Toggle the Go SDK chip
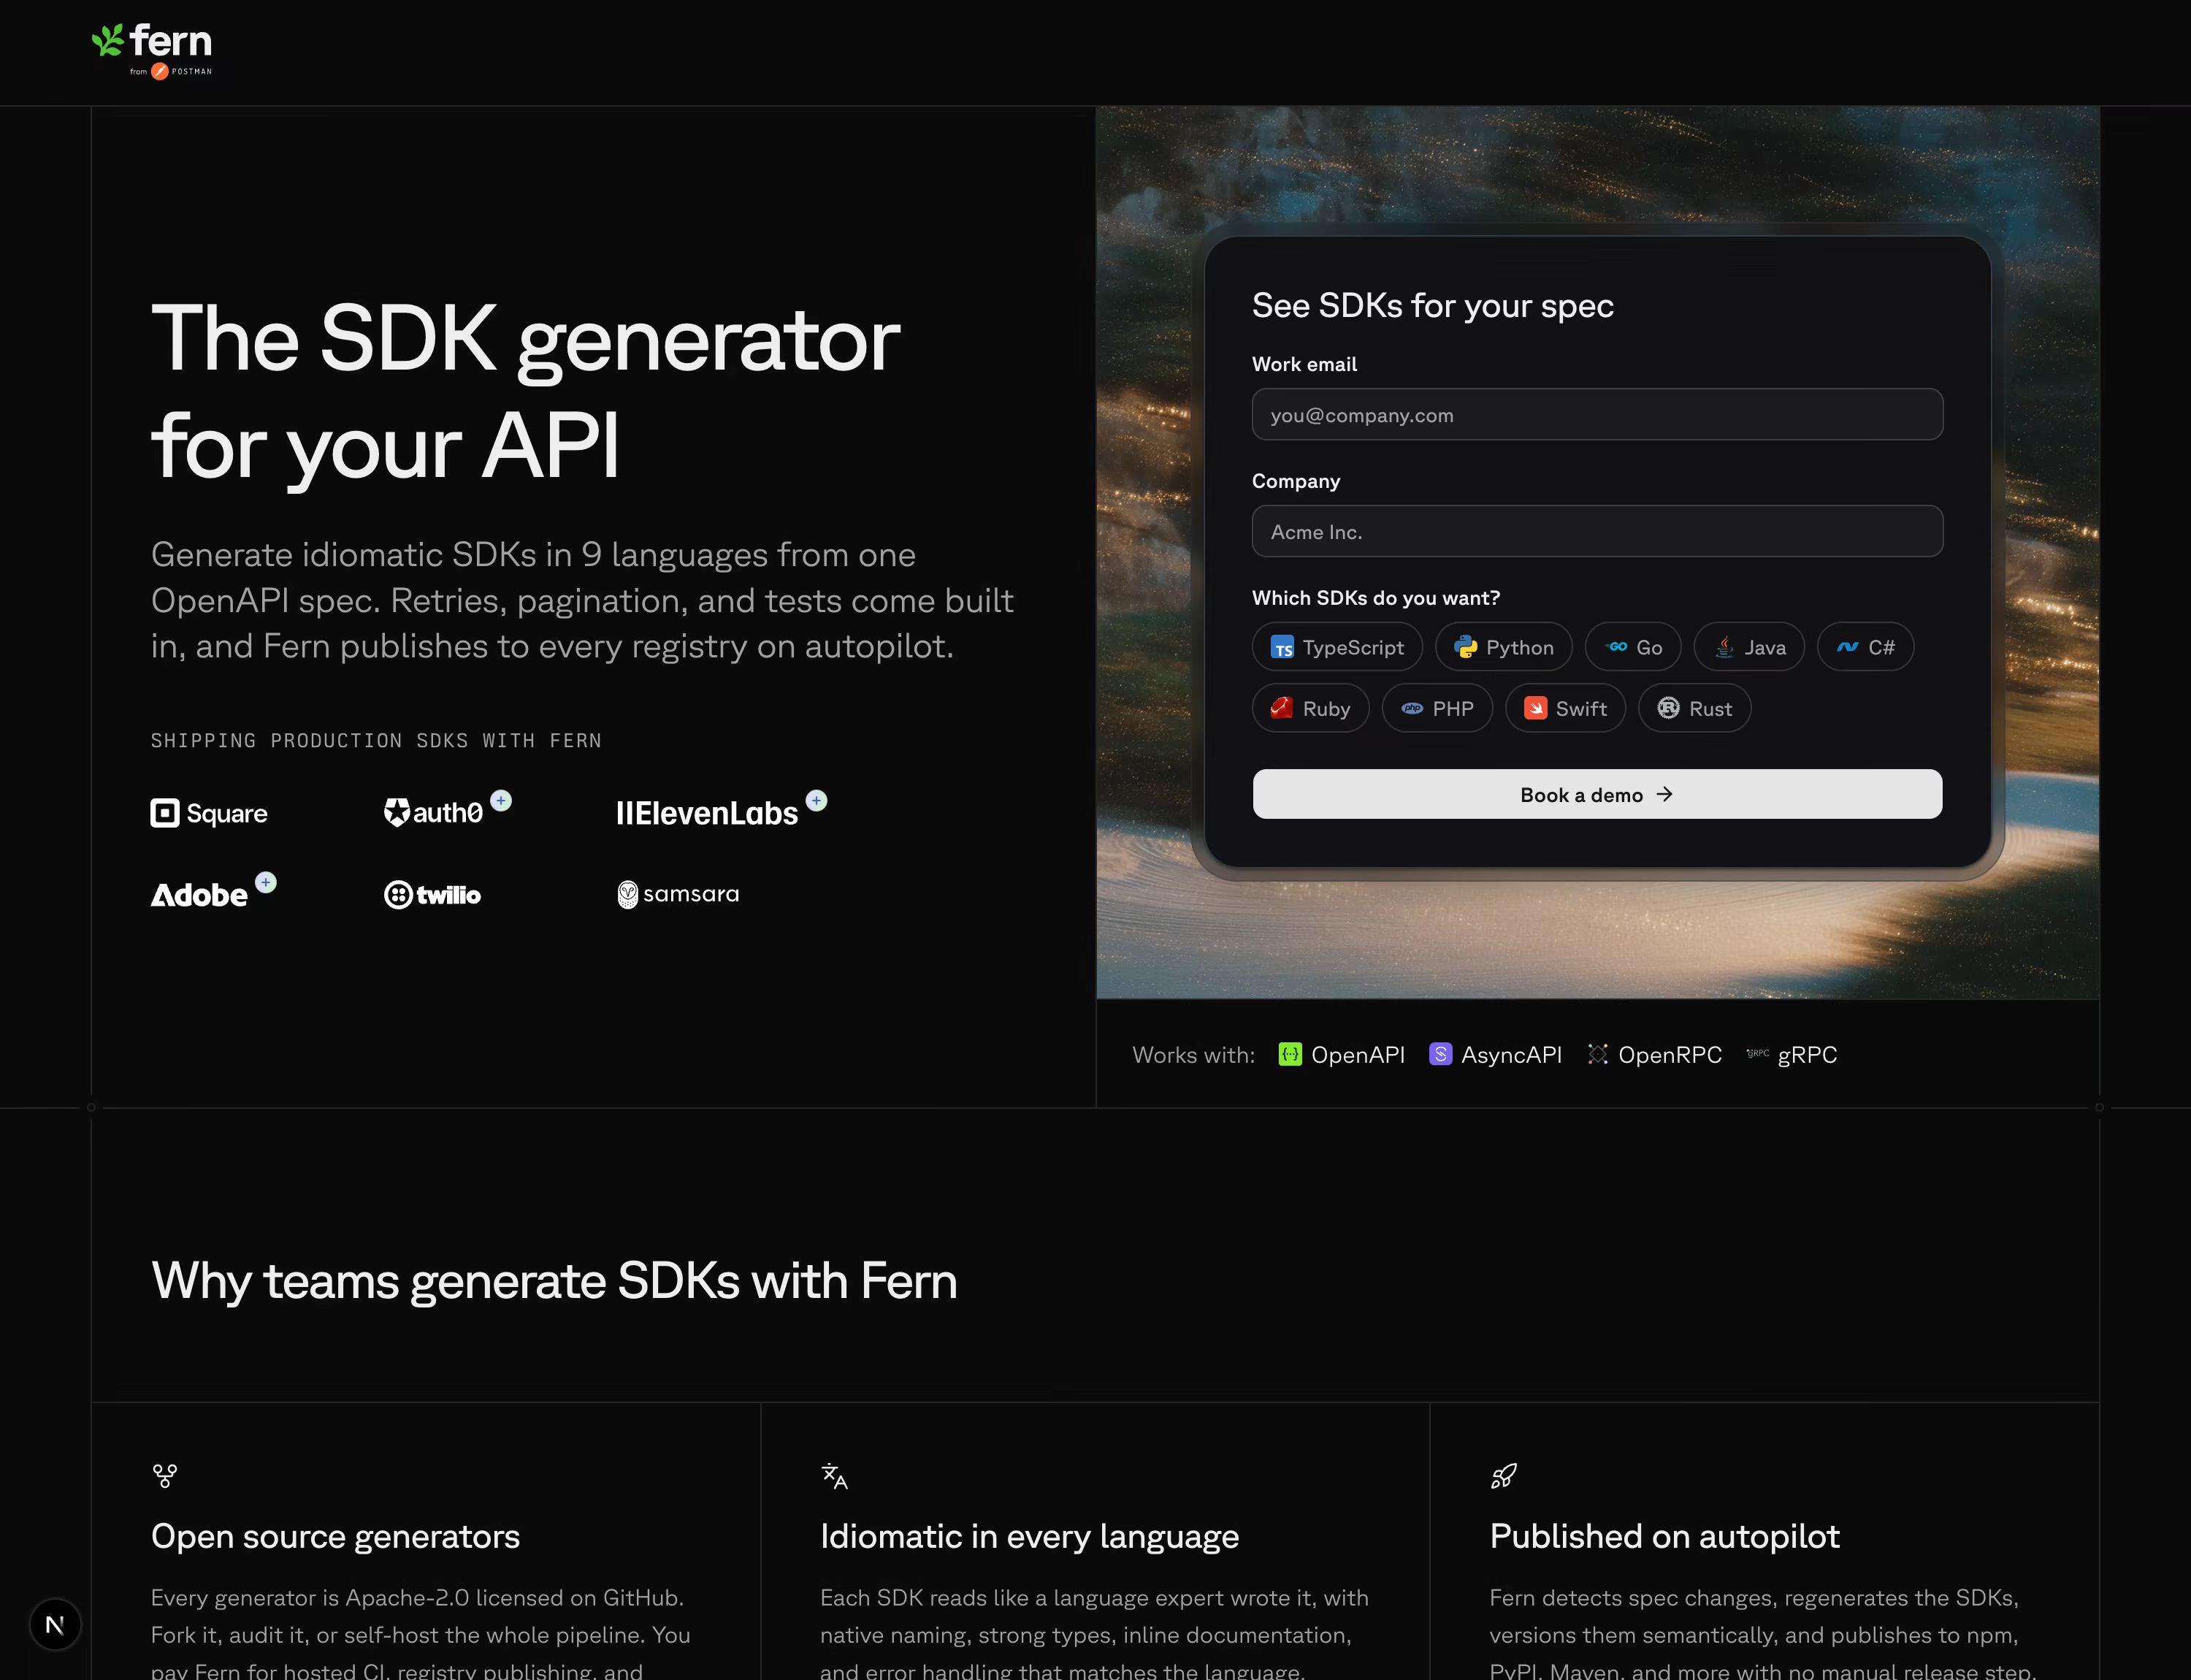This screenshot has height=1680, width=2191. point(1633,647)
